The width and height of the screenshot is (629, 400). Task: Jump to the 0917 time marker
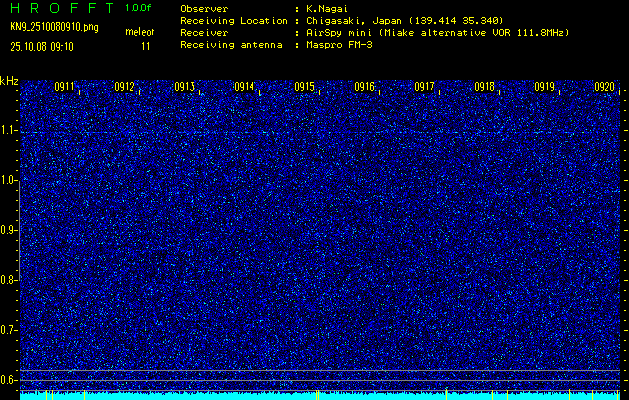tap(424, 87)
